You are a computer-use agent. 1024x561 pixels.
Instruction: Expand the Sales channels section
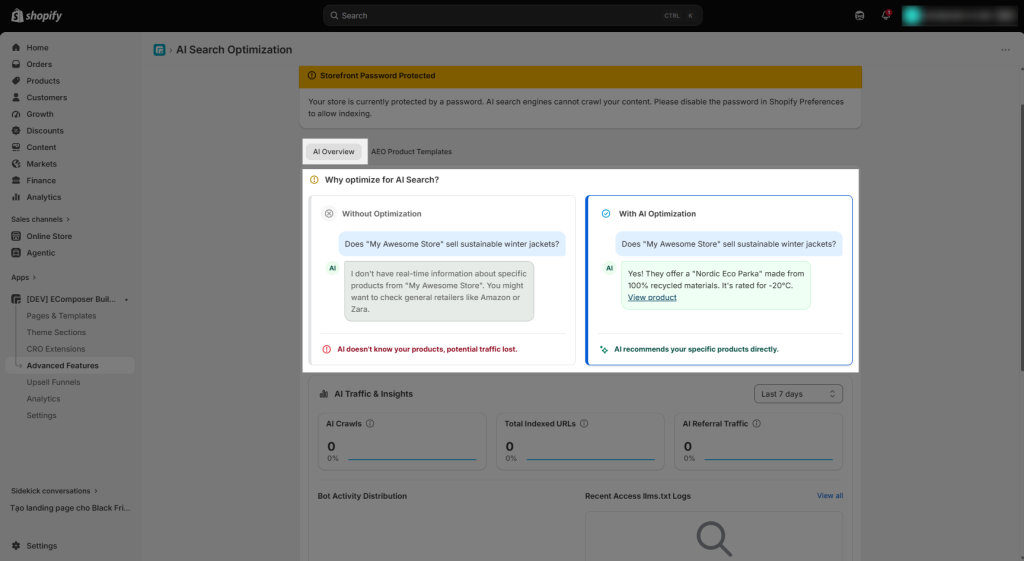(40, 219)
